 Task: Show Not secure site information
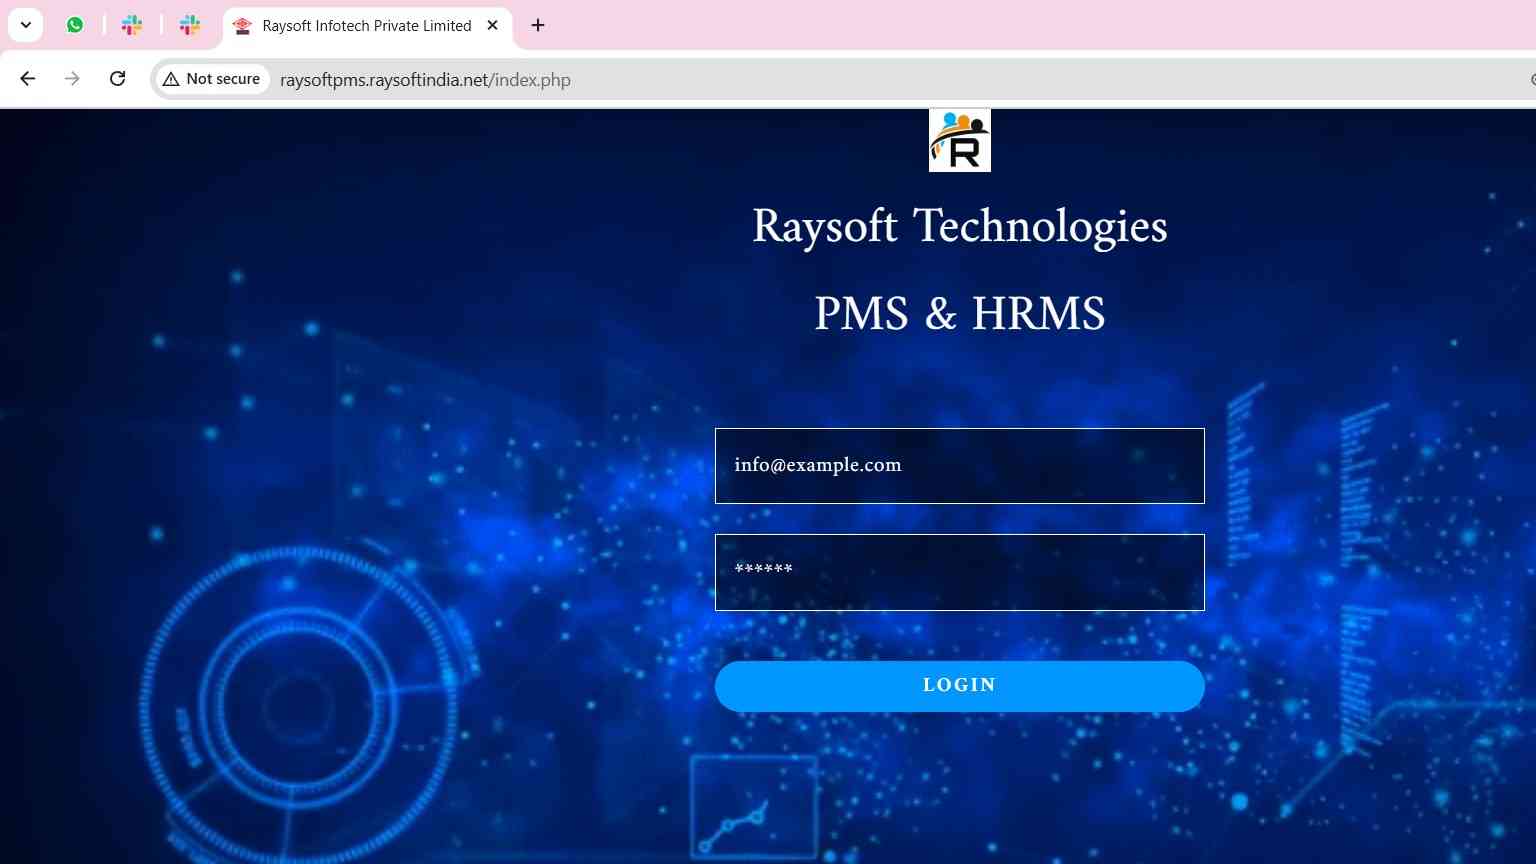212,79
